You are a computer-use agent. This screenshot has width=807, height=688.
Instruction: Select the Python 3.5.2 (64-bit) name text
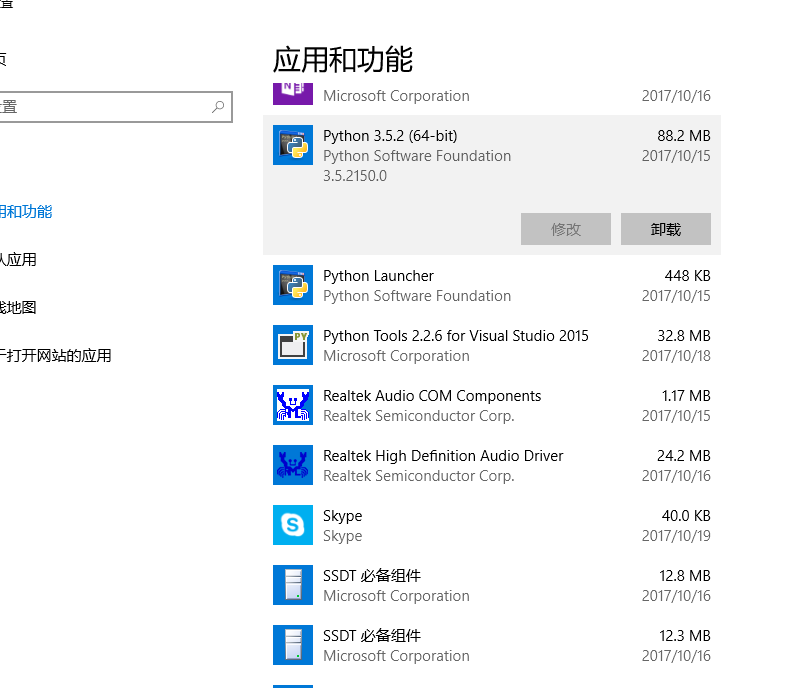(x=390, y=136)
